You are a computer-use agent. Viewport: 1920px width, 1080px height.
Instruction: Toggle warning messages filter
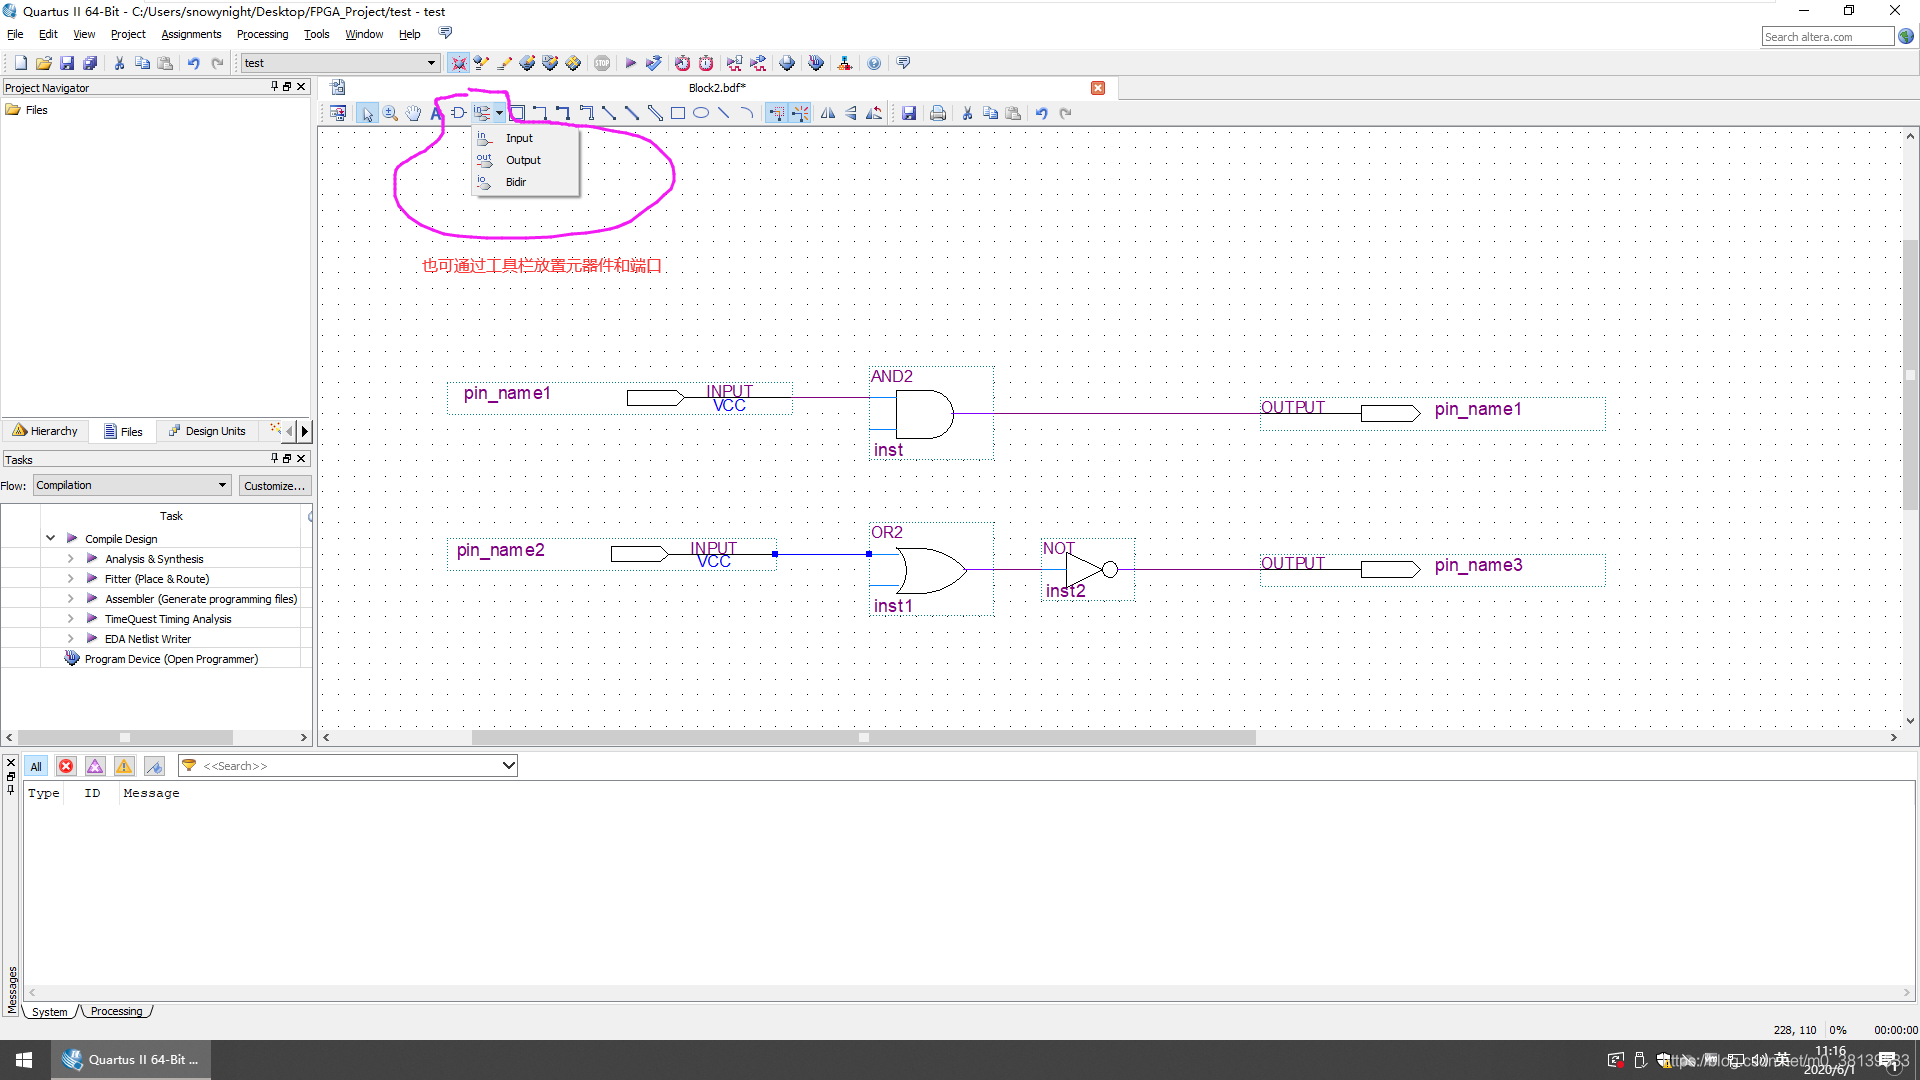coord(124,766)
